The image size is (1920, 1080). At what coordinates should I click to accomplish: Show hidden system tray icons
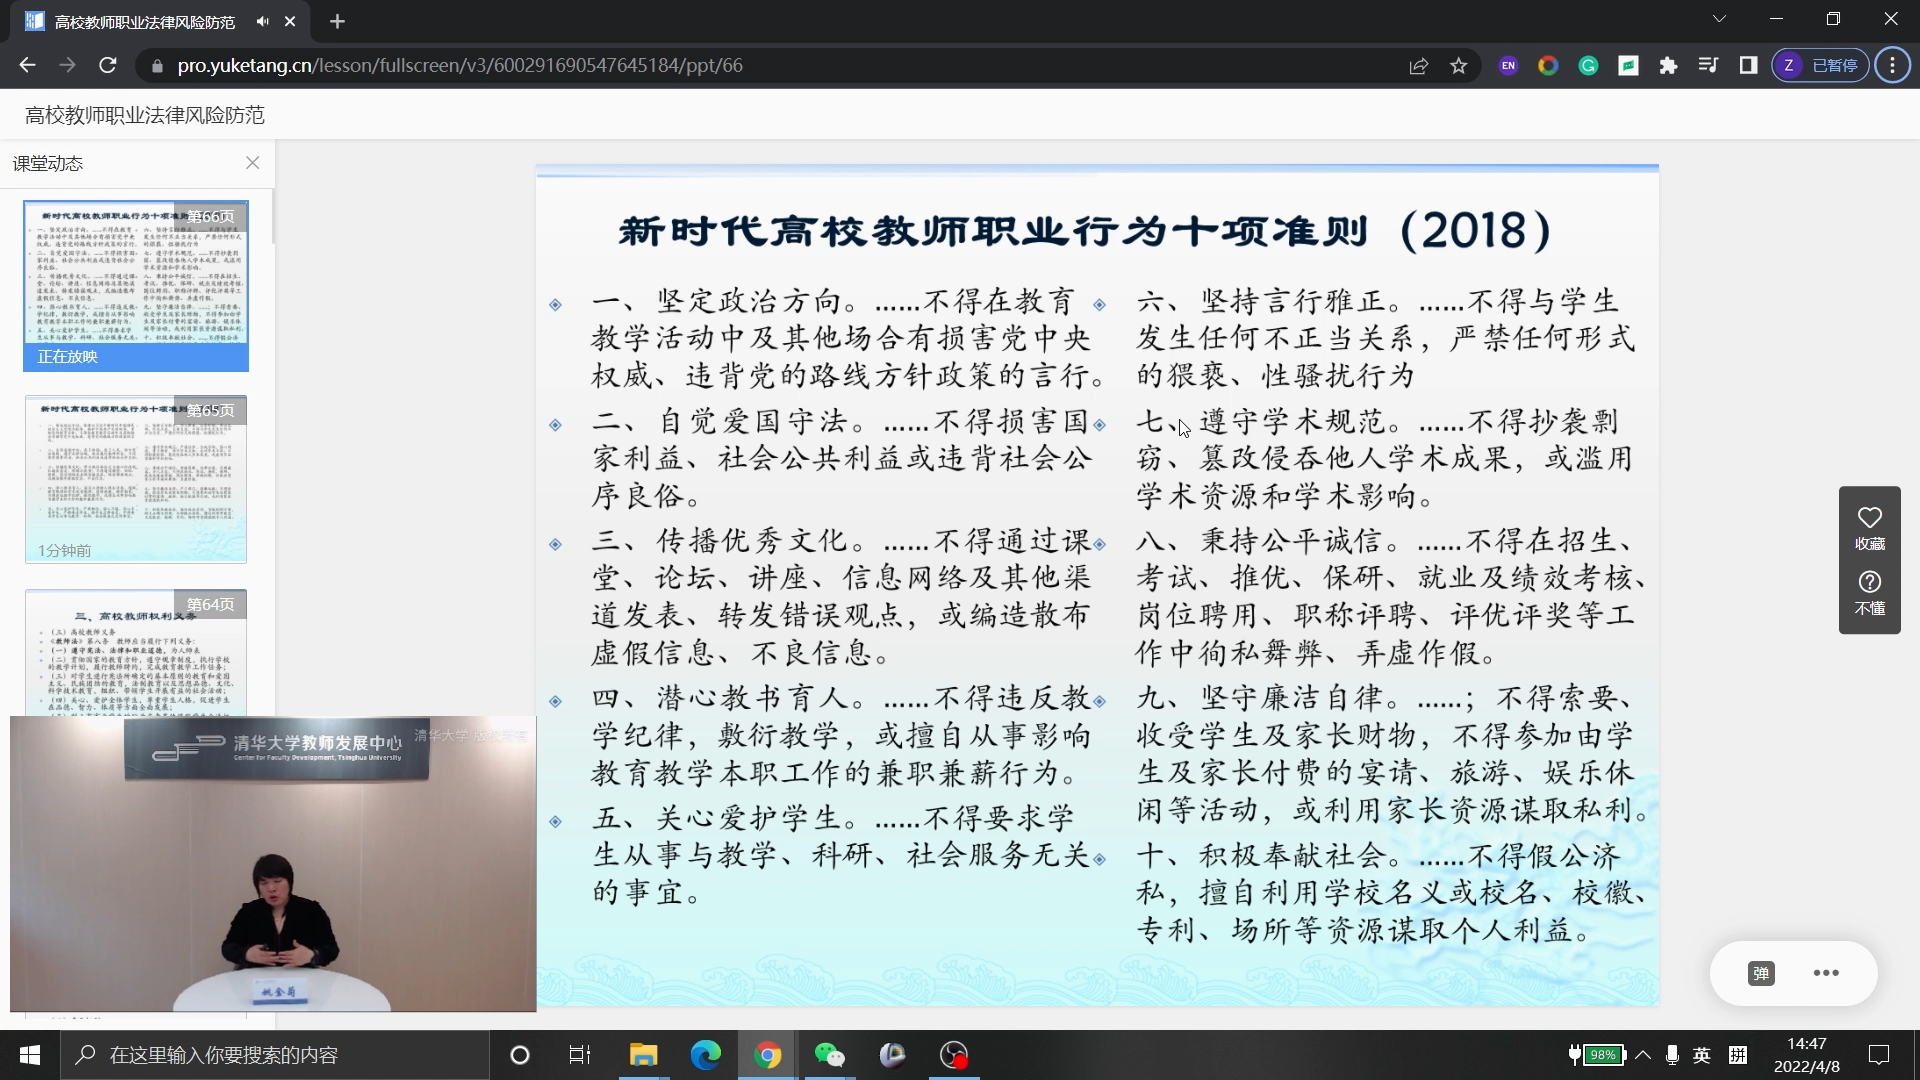click(1643, 1055)
